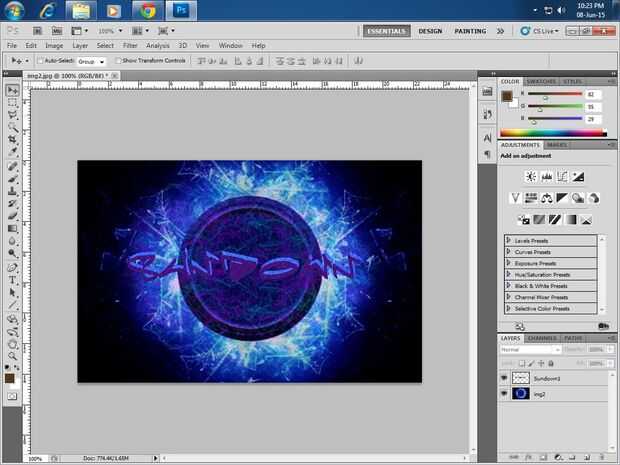The image size is (620, 465).
Task: Select the Gradient tool
Action: [13, 228]
